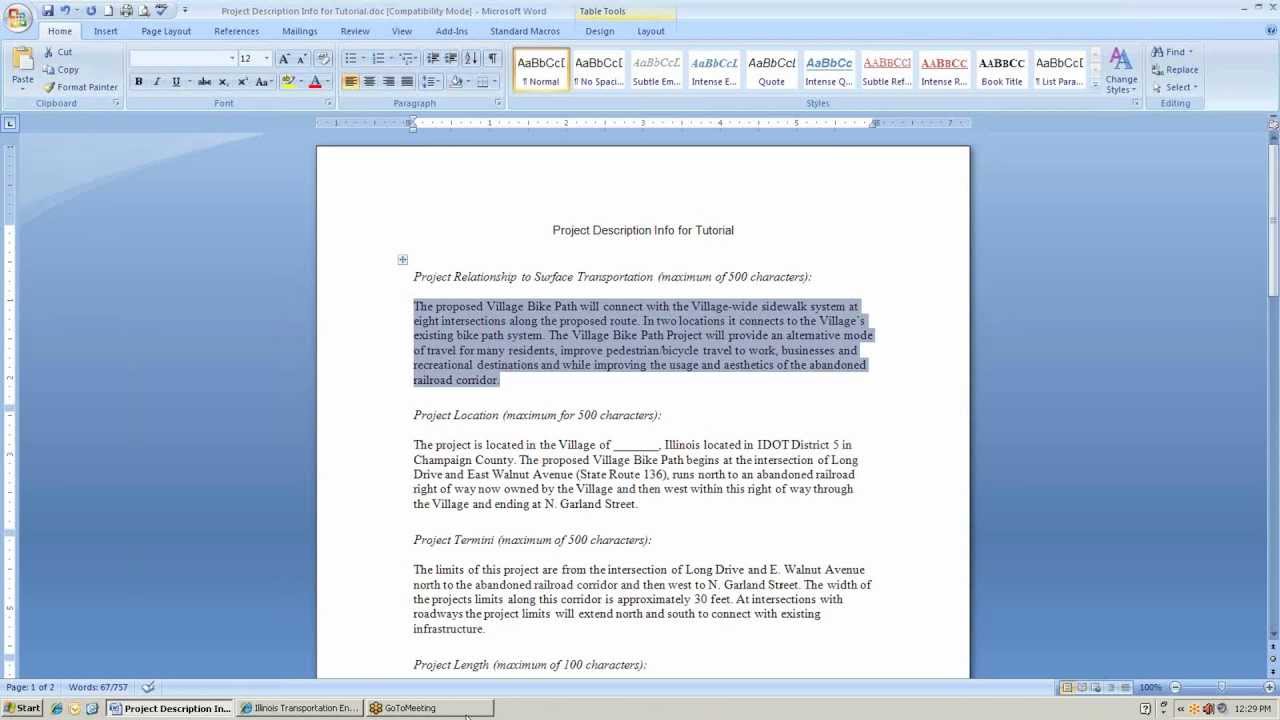The height and width of the screenshot is (720, 1280).
Task: Increase paragraph indent
Action: coord(451,59)
